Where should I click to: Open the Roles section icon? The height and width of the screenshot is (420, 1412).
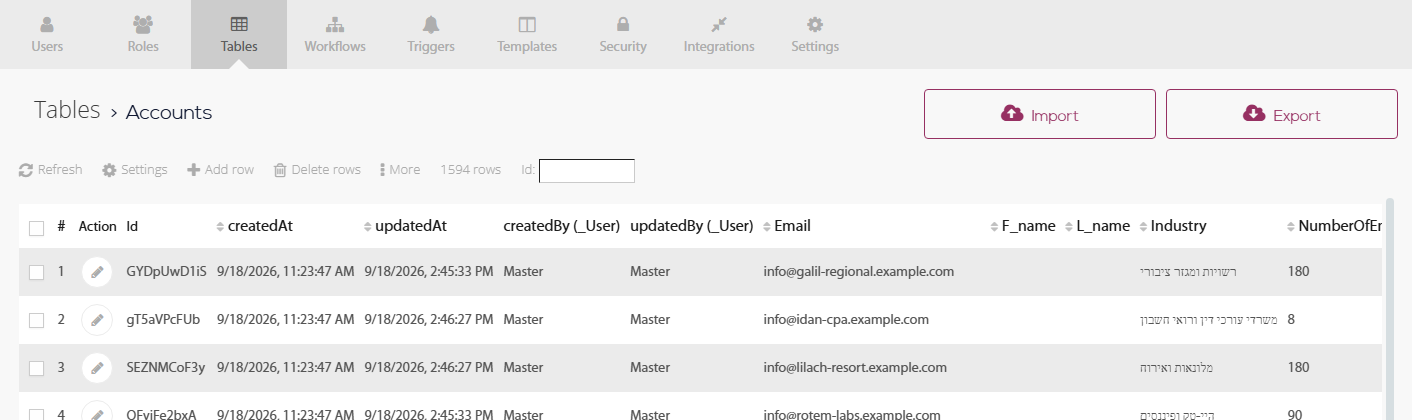(143, 24)
